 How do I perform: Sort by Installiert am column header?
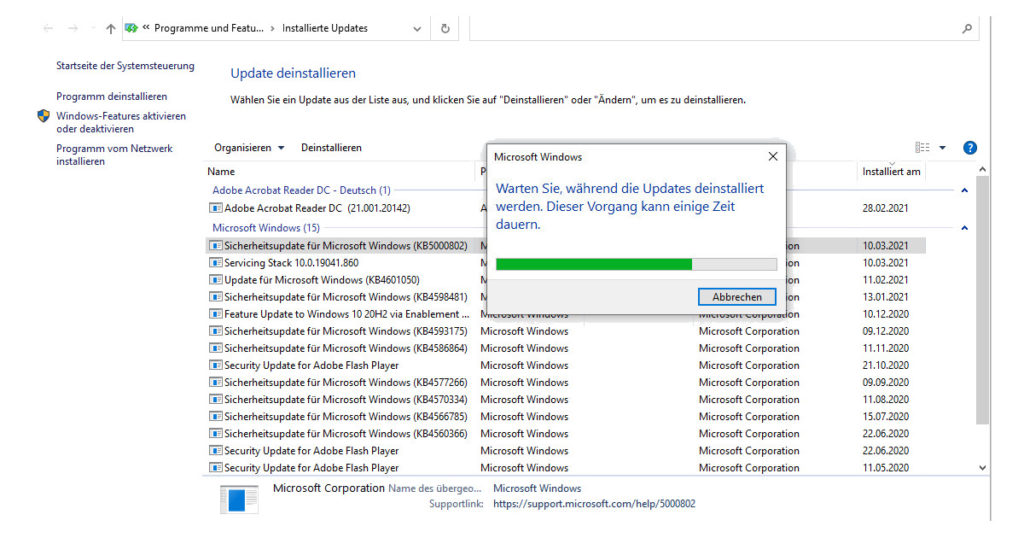pos(891,172)
